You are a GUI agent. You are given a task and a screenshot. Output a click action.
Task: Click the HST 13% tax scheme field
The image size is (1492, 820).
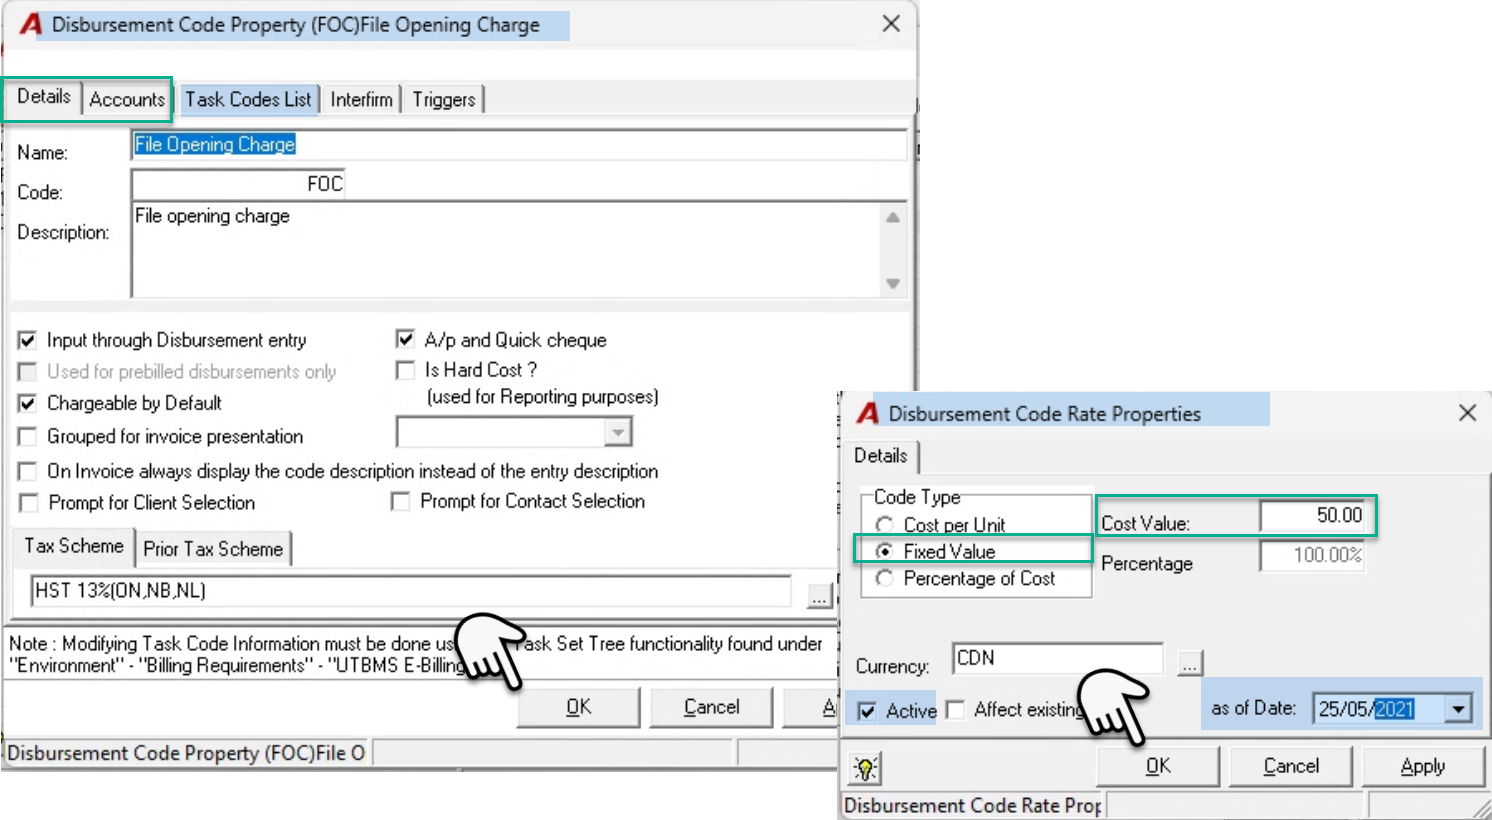[411, 591]
